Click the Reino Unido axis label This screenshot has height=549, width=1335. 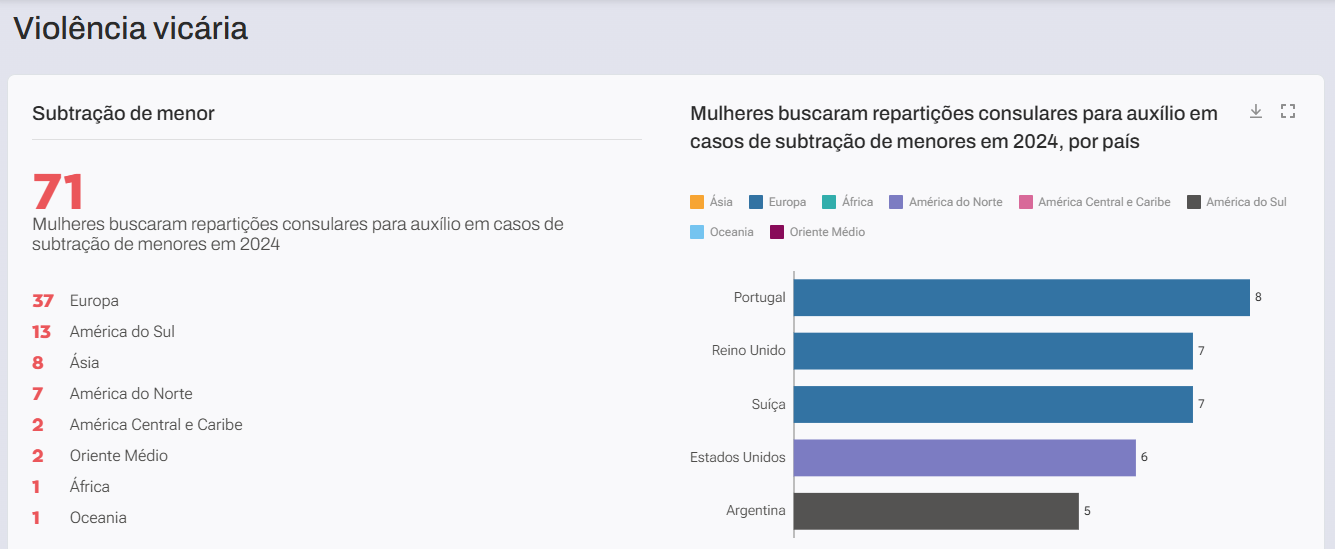click(748, 351)
